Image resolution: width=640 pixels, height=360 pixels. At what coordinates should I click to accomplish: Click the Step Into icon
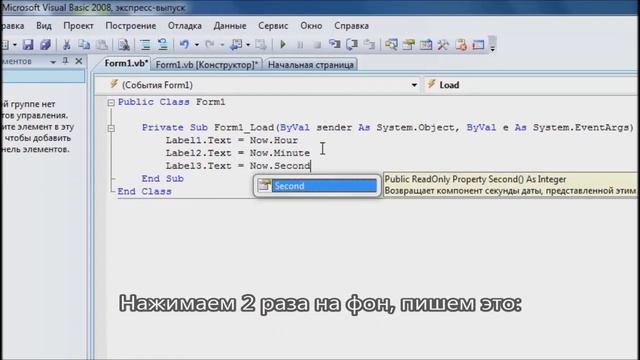pyautogui.click(x=335, y=44)
